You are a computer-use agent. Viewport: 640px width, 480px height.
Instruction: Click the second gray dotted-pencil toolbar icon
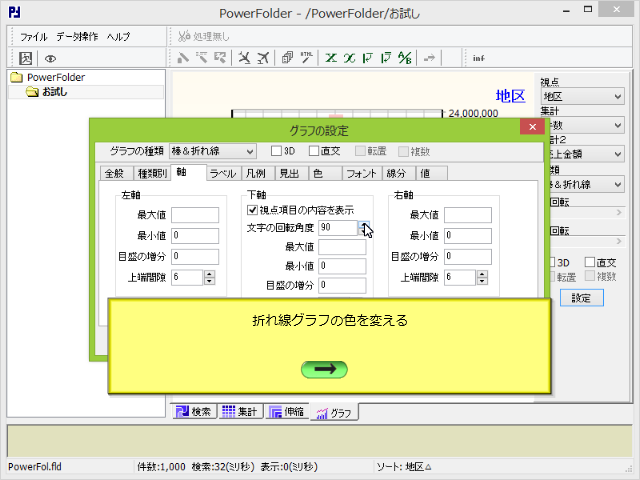201,58
